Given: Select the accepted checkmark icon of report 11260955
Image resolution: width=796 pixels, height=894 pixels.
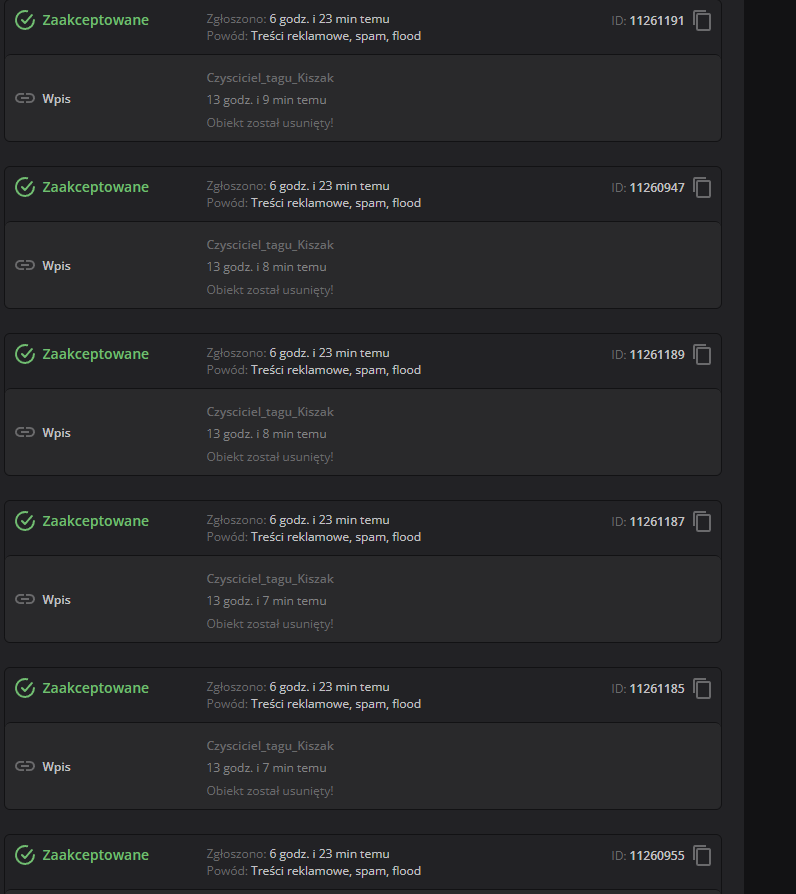Looking at the screenshot, I should tap(25, 855).
